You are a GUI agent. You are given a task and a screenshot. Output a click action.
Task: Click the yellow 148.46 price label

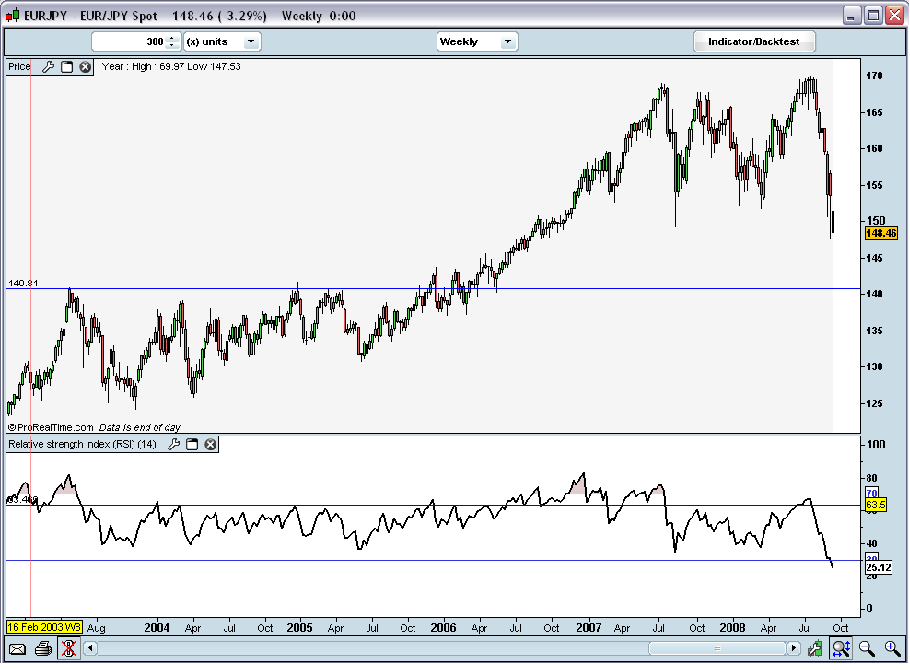881,233
